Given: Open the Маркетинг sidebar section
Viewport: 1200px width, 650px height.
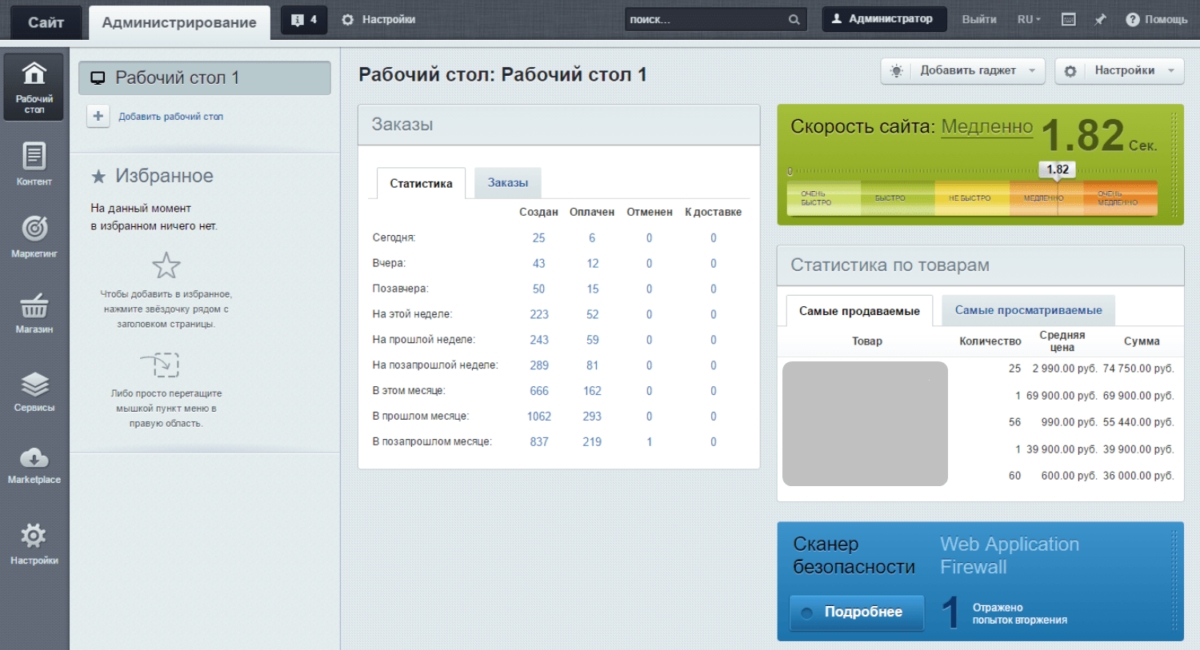Looking at the screenshot, I should (34, 237).
